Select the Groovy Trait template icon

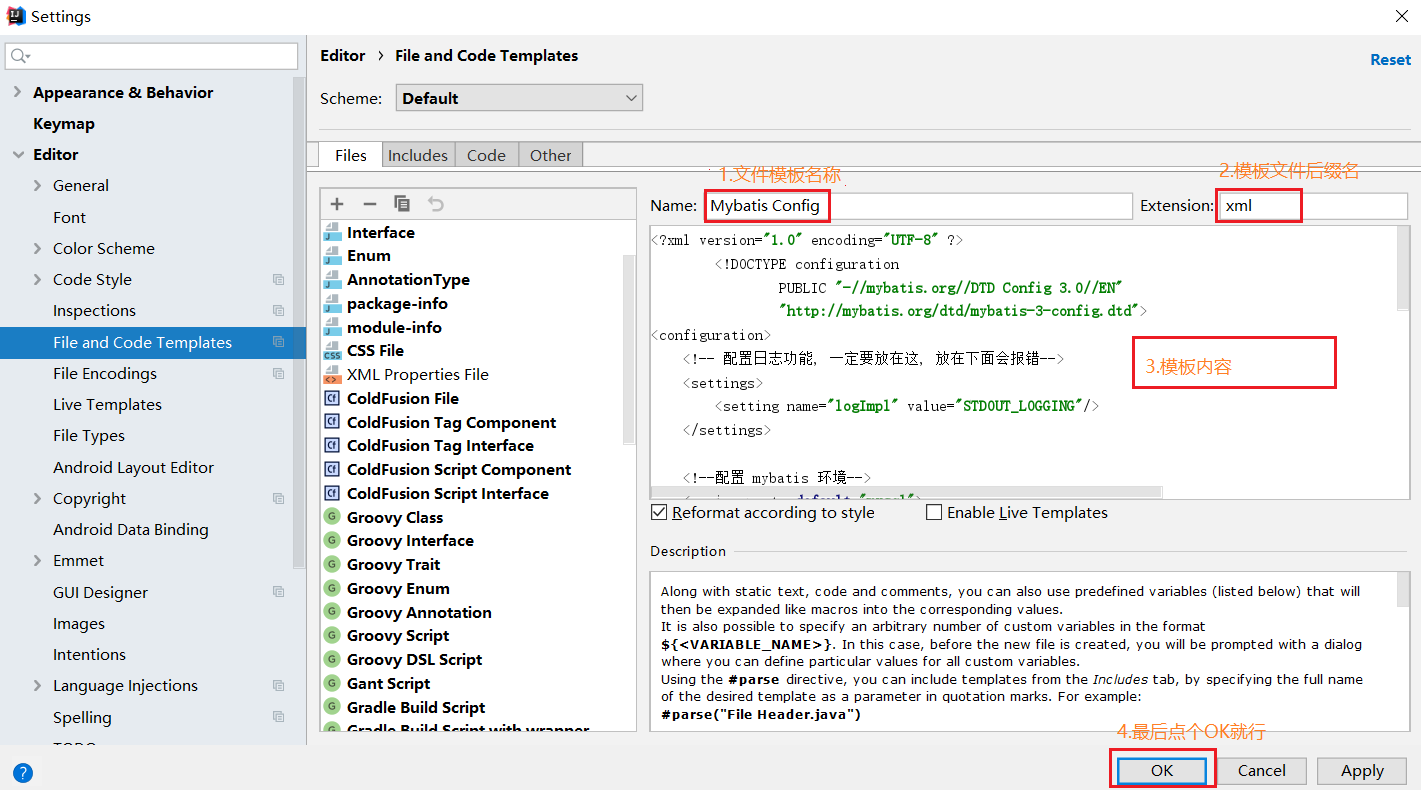pyautogui.click(x=332, y=565)
